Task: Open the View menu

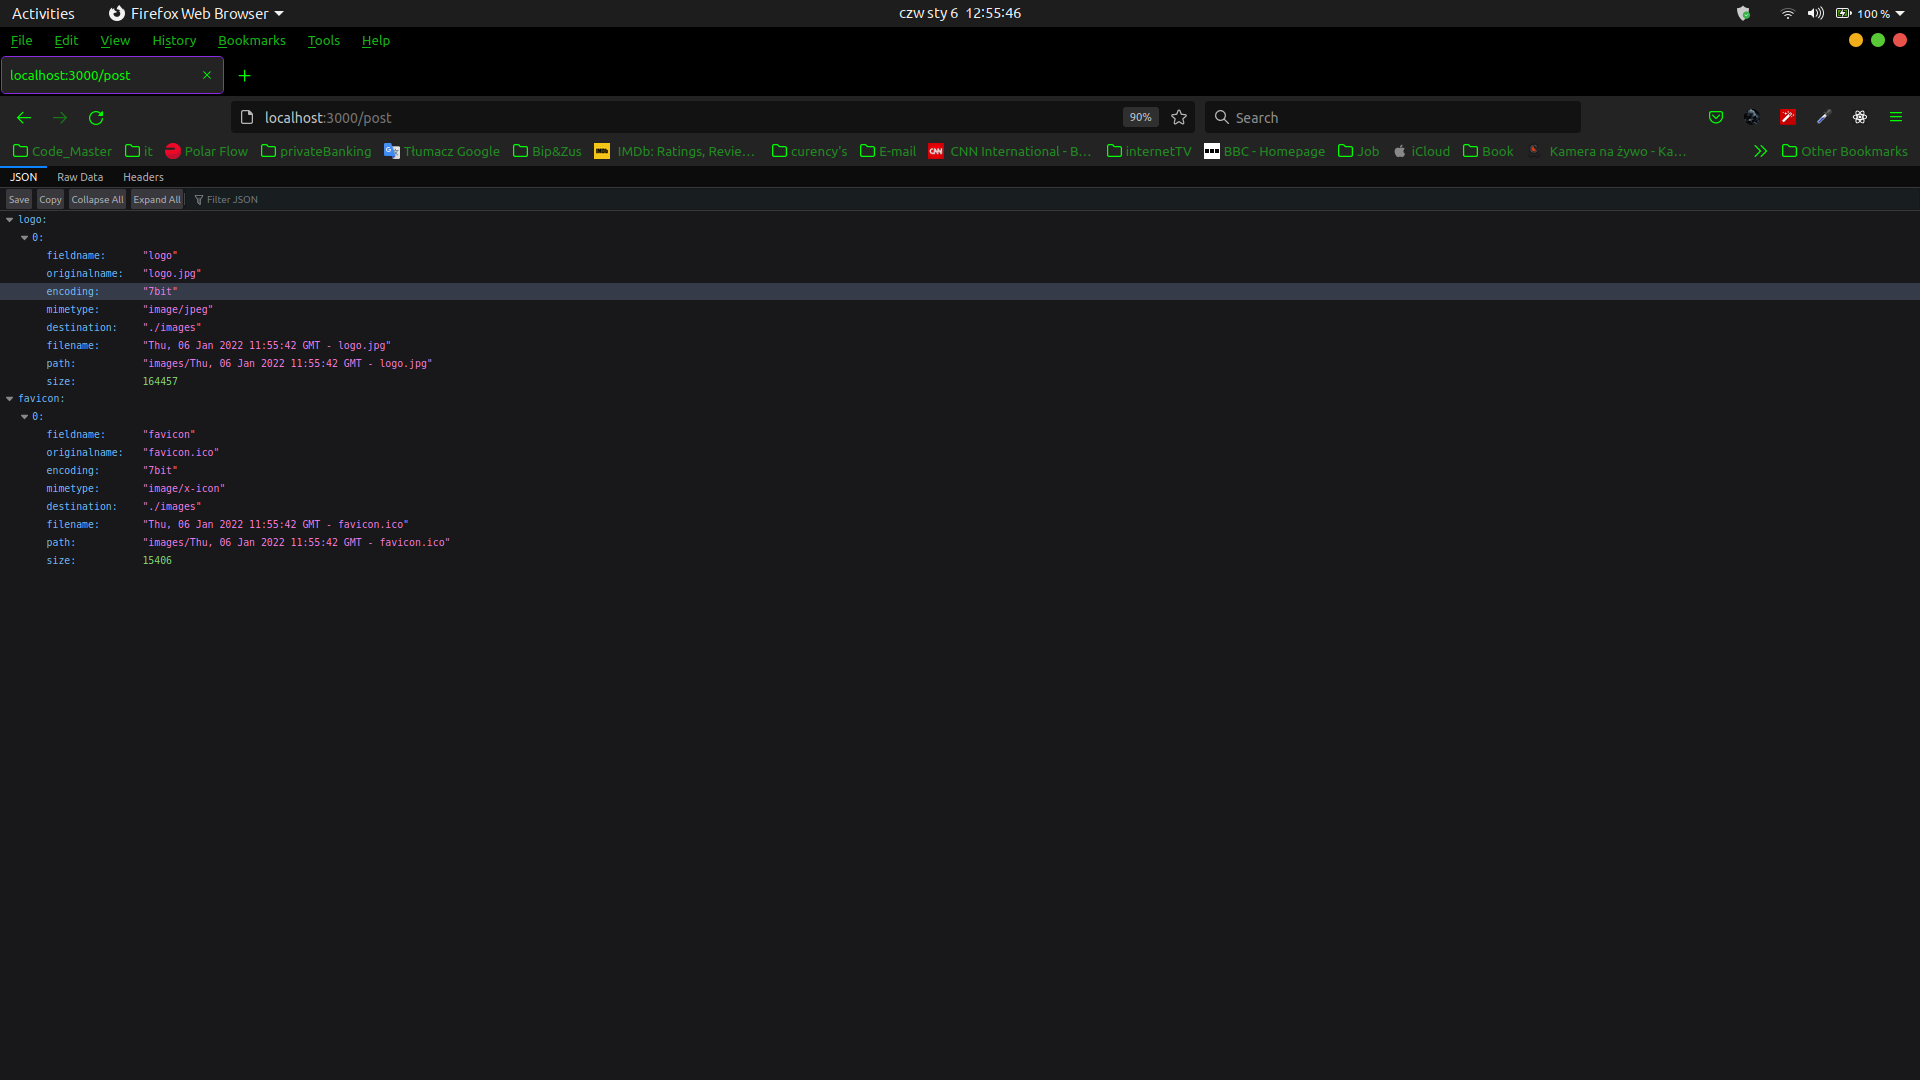Action: 115,41
